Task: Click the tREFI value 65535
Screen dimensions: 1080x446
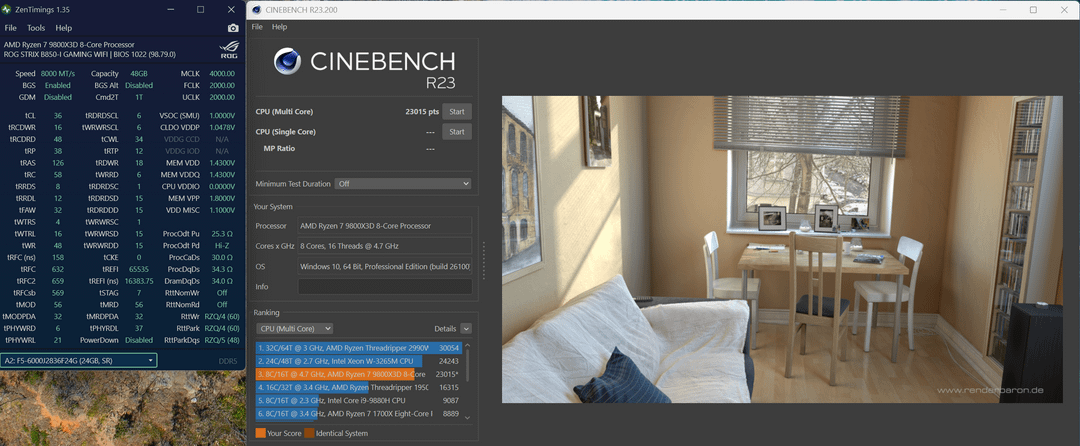Action: click(138, 269)
